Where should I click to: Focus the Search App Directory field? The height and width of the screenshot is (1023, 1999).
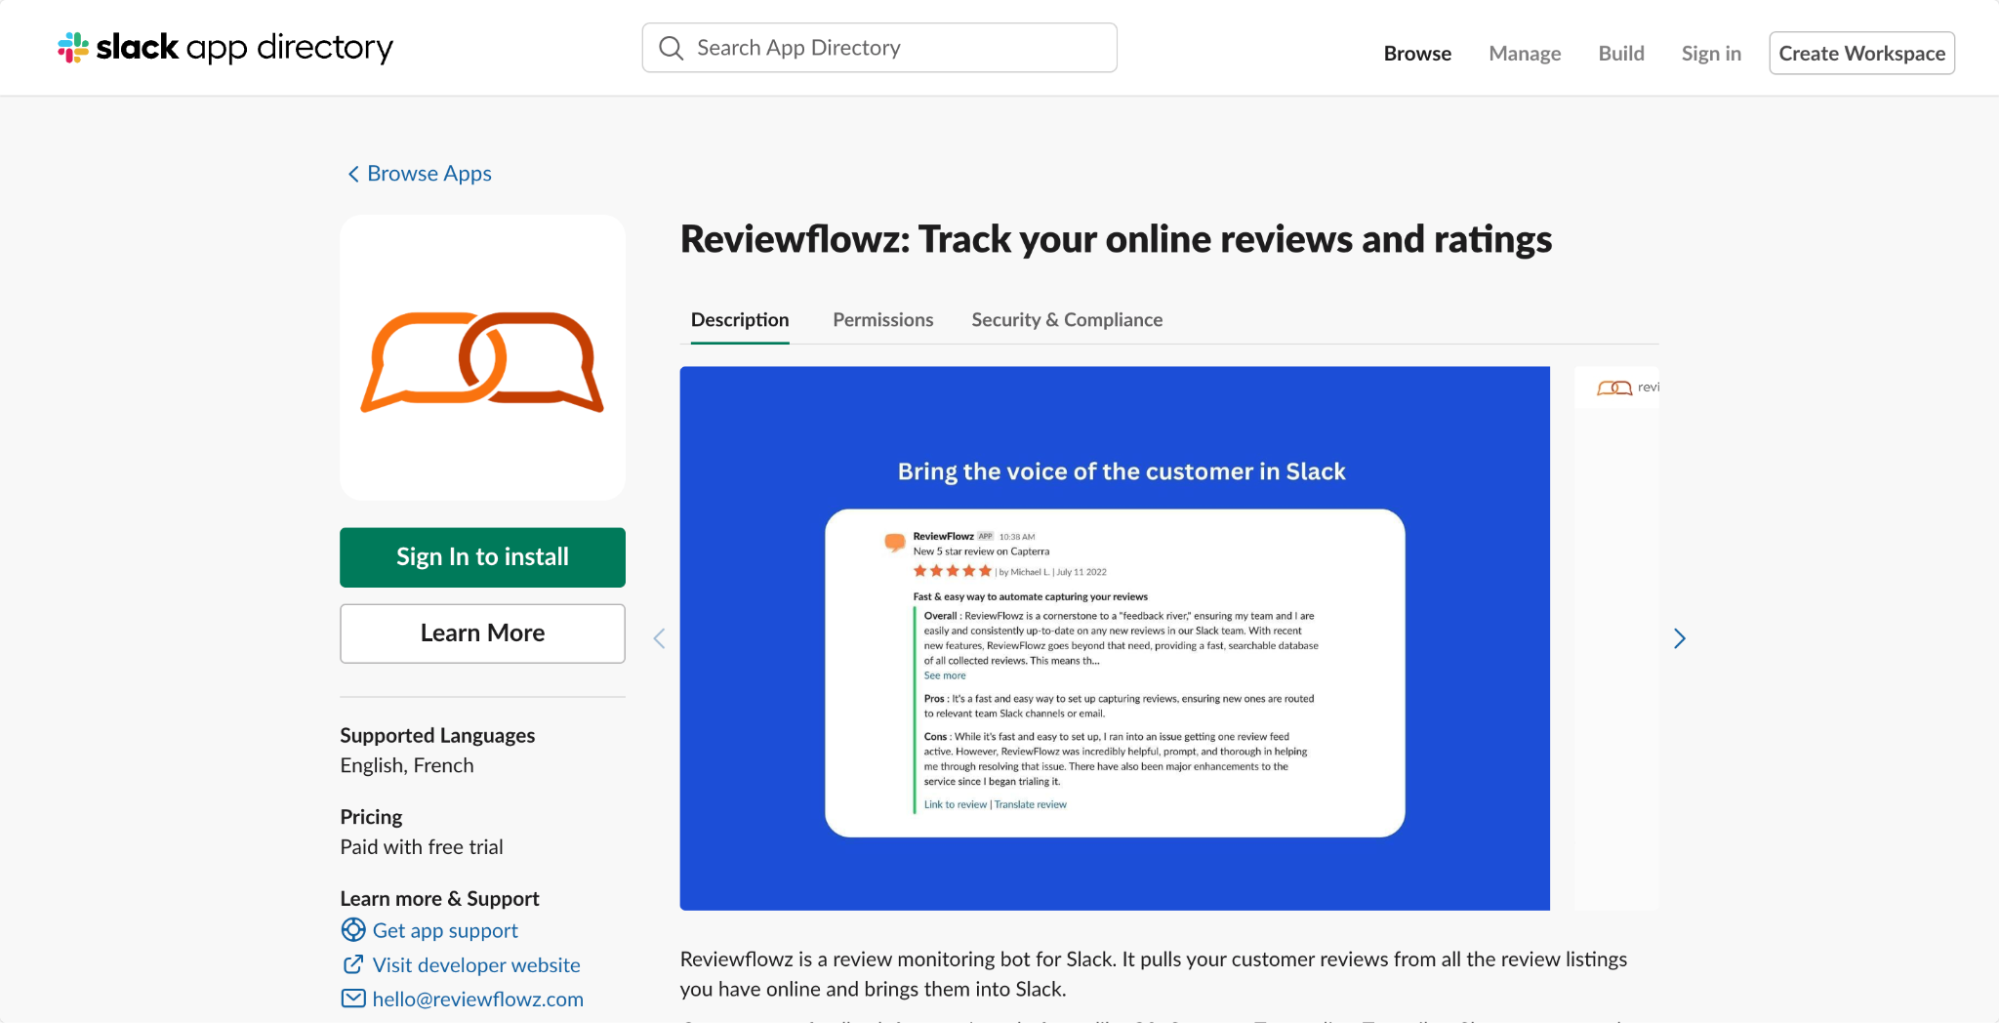click(880, 48)
